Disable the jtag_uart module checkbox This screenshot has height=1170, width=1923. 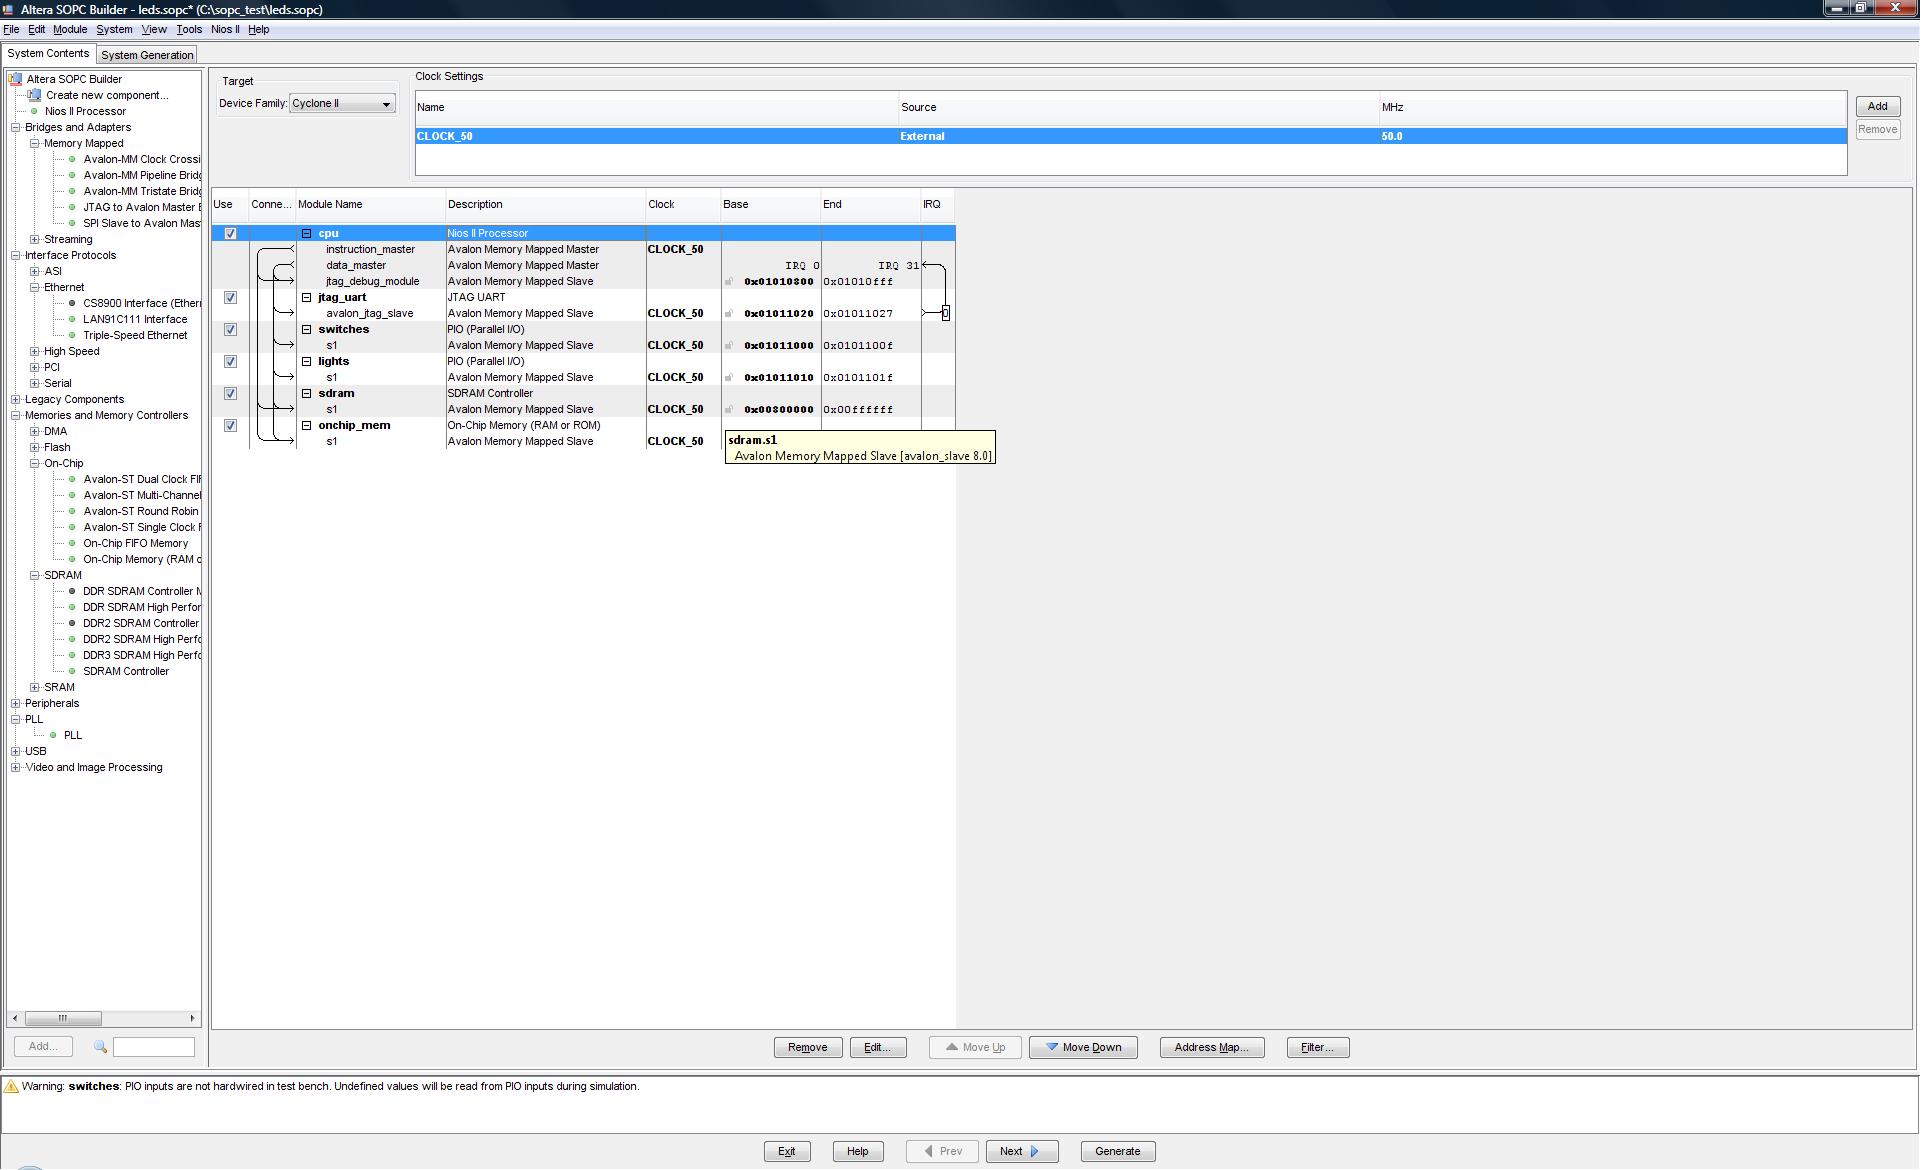click(x=230, y=298)
